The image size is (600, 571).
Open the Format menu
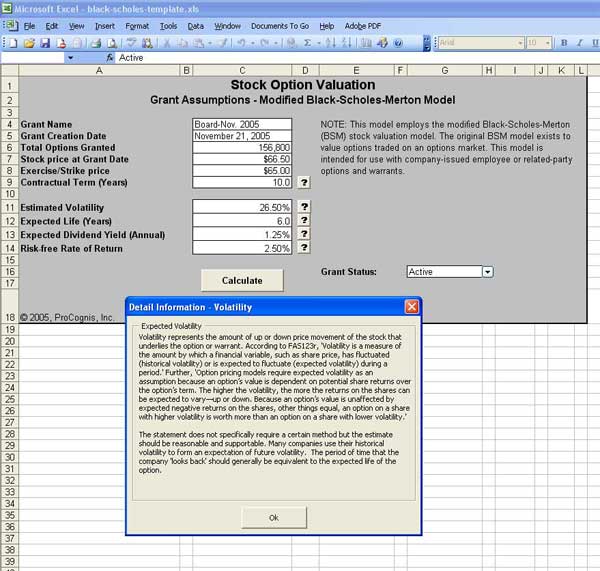point(137,26)
